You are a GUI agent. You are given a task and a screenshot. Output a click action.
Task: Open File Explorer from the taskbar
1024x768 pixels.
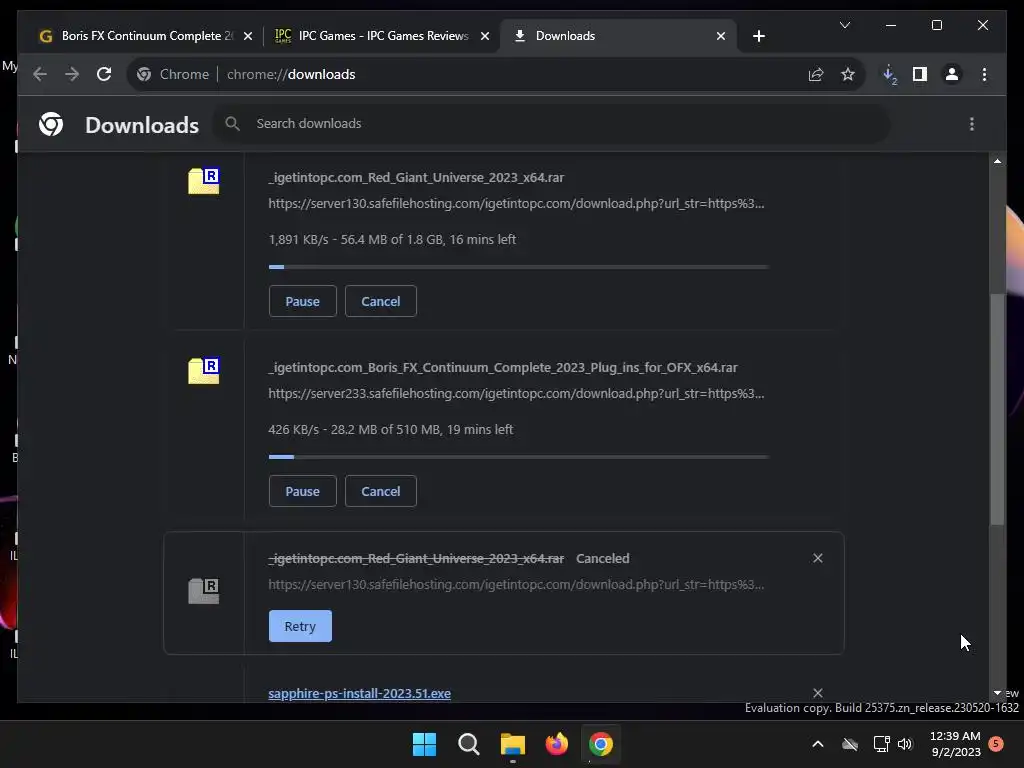tap(513, 744)
